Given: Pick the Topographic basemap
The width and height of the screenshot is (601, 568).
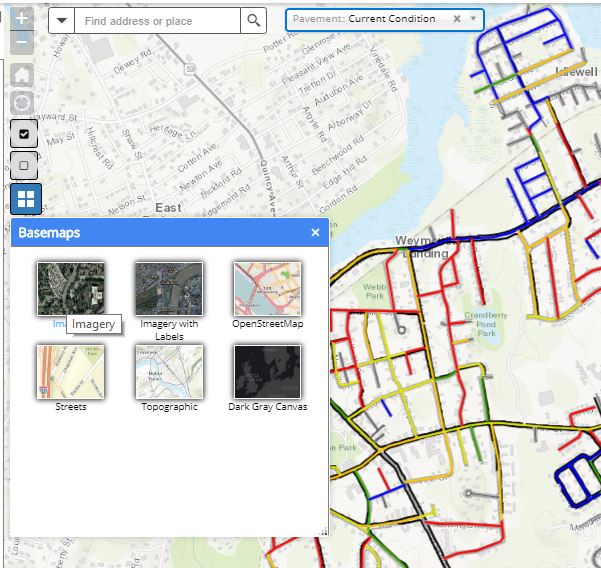Looking at the screenshot, I should tap(169, 372).
